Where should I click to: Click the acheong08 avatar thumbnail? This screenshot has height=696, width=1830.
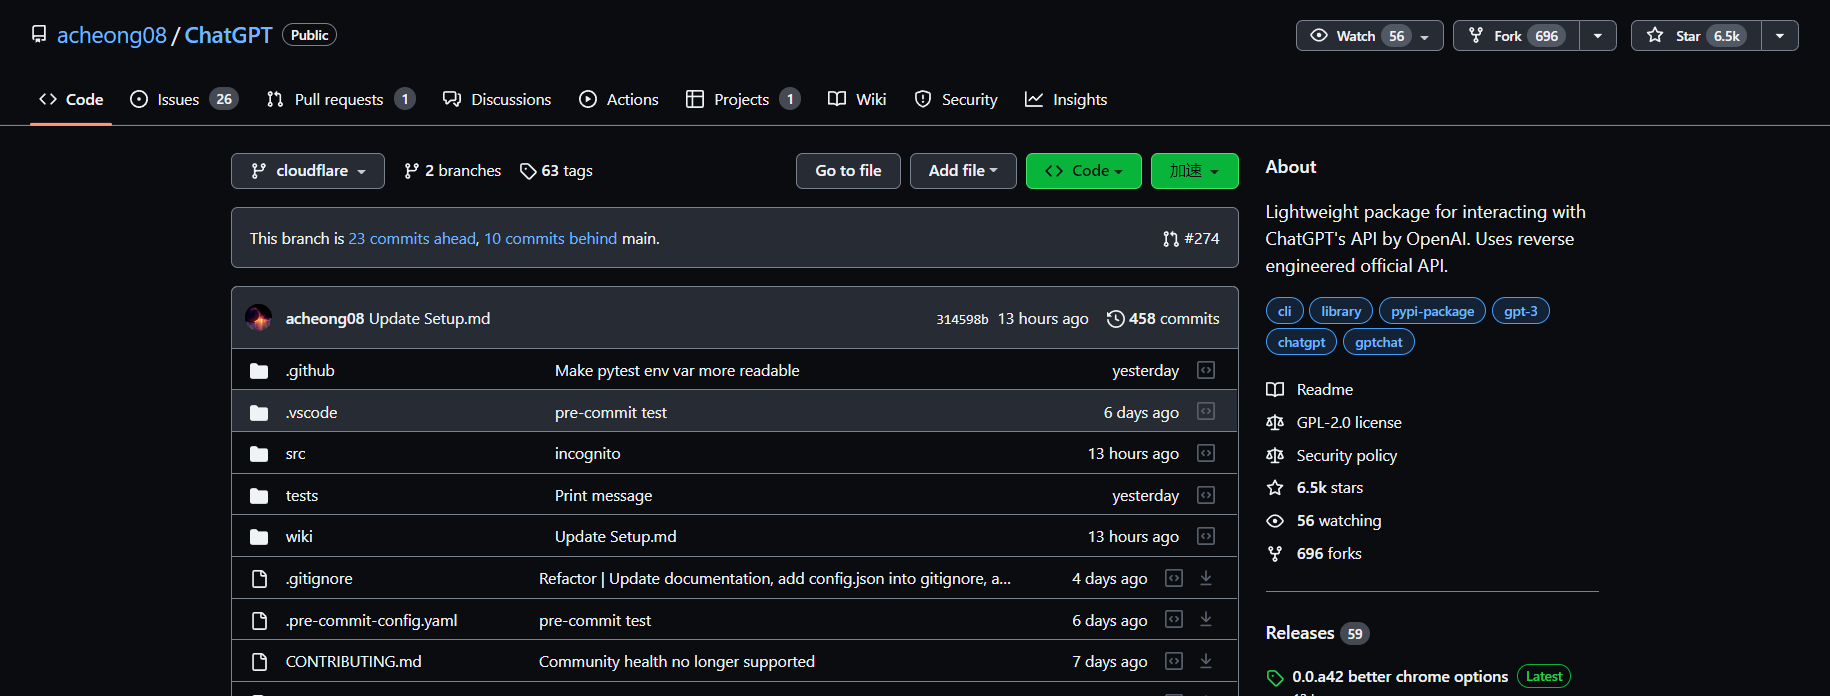click(x=259, y=319)
